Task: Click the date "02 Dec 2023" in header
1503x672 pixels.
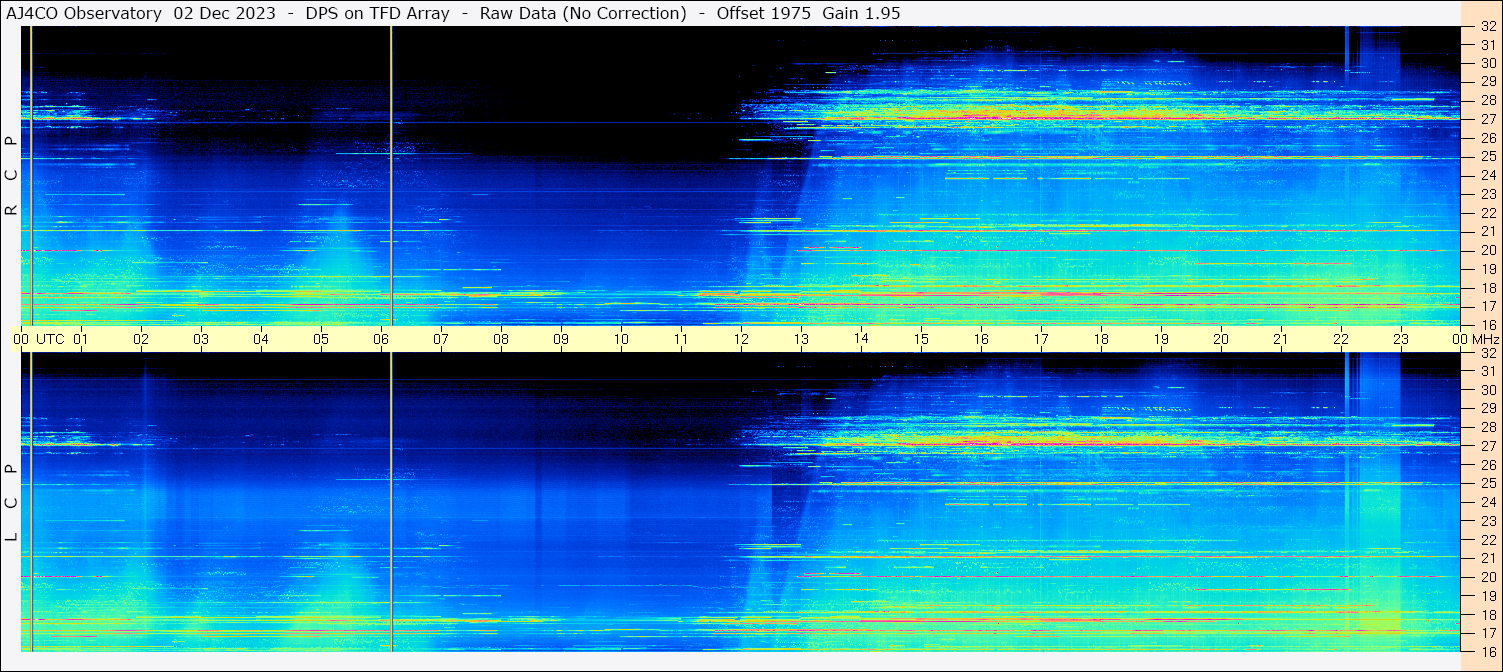Action: (x=227, y=13)
